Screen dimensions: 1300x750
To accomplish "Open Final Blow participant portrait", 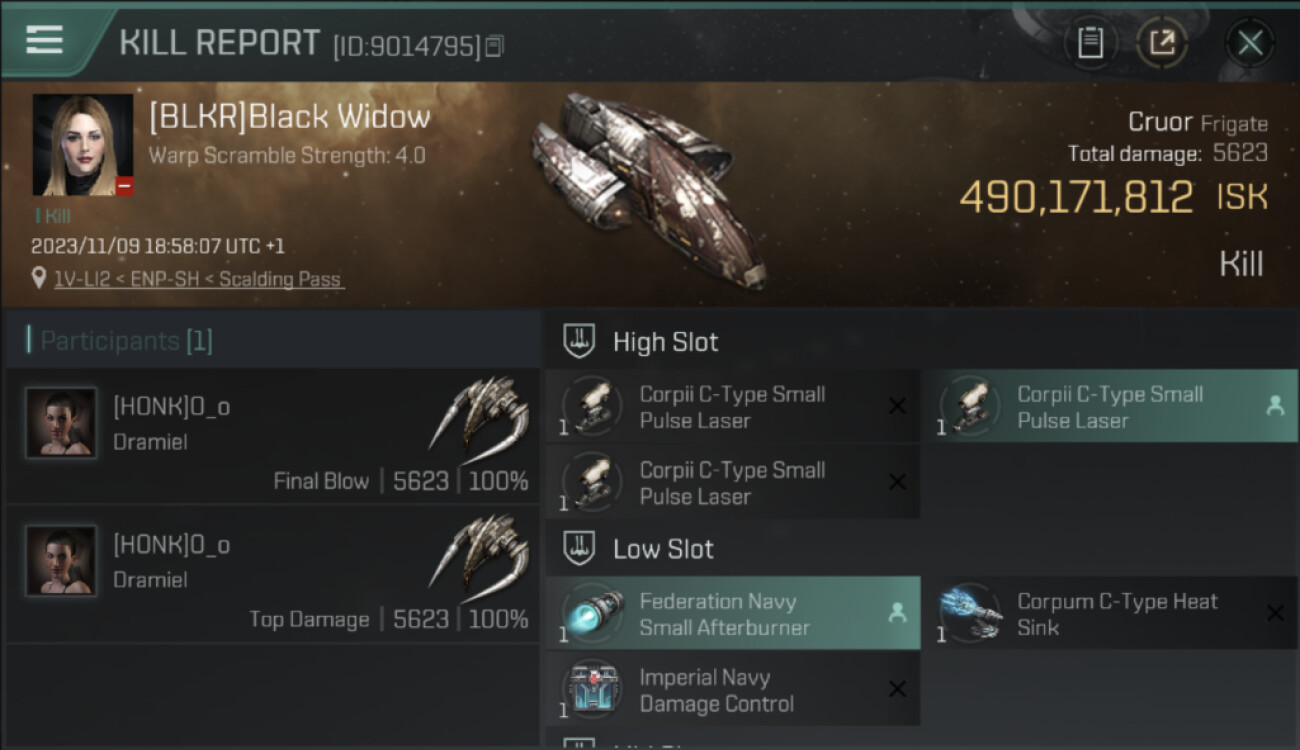I will 61,423.
